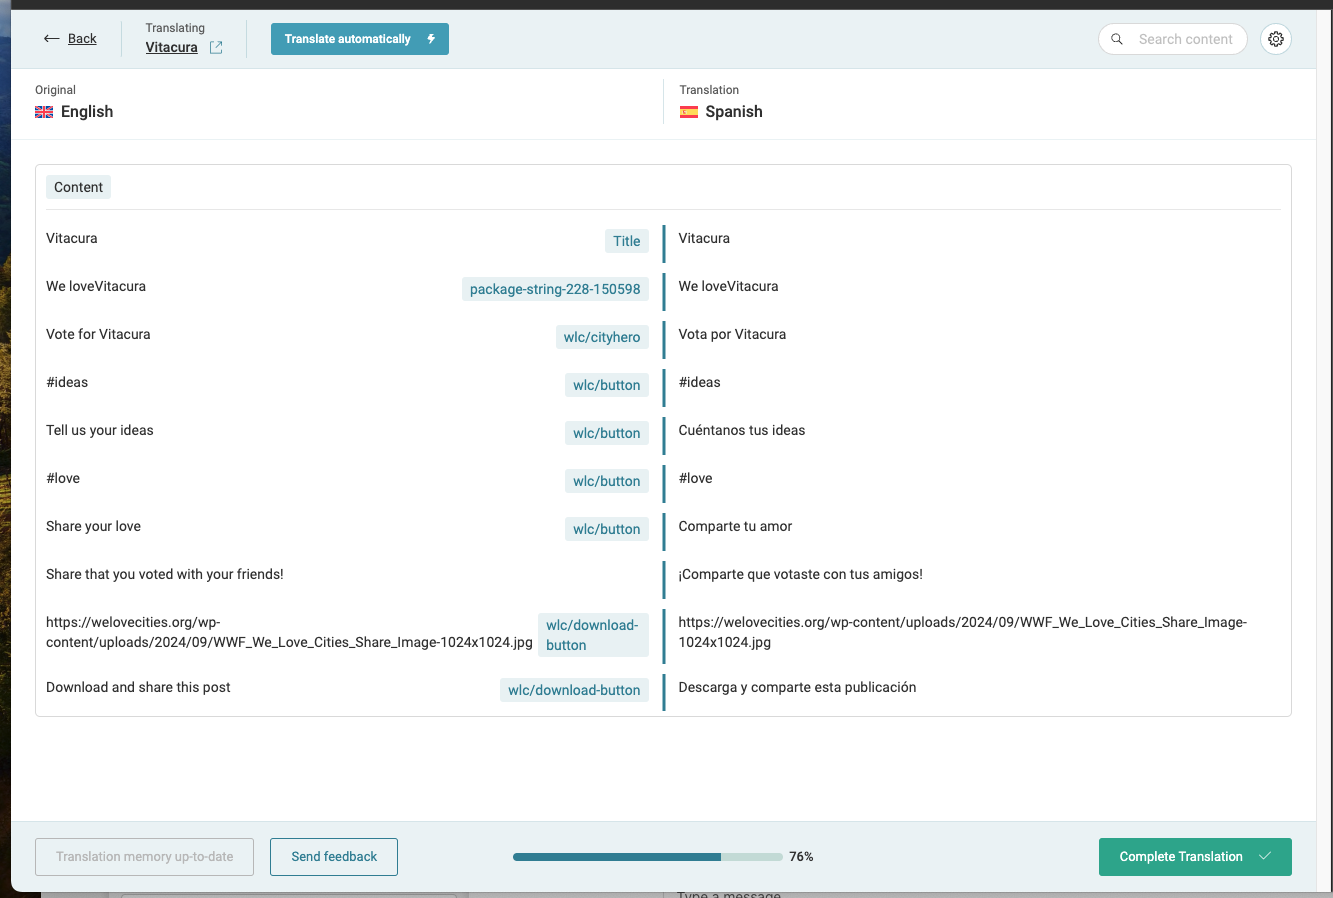This screenshot has width=1333, height=898.
Task: Edit Spanish translation 'We loveVitacura'
Action: click(728, 286)
